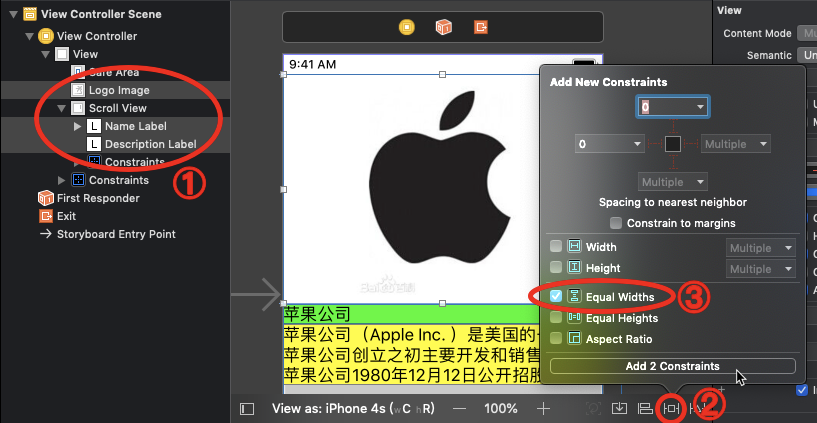Viewport: 817px width, 423px height.
Task: Check the Width constraint checkbox
Action: (x=556, y=246)
